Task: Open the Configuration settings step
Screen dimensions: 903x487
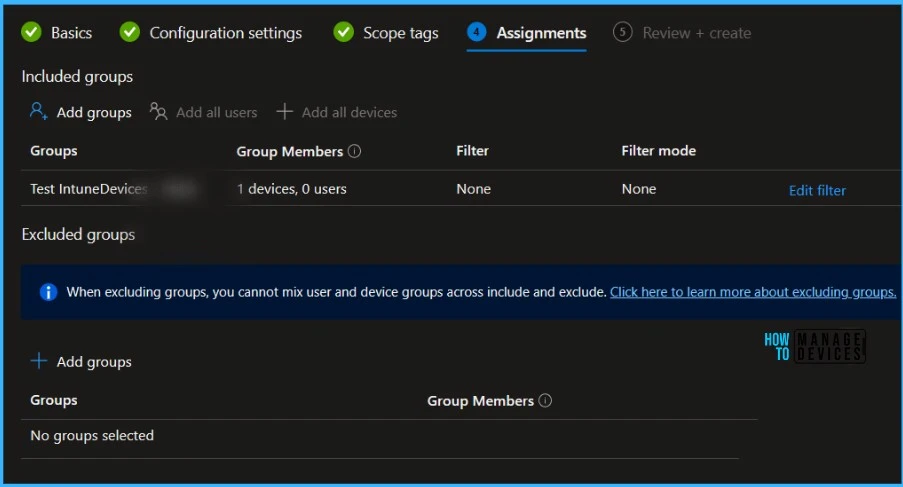Action: 225,33
